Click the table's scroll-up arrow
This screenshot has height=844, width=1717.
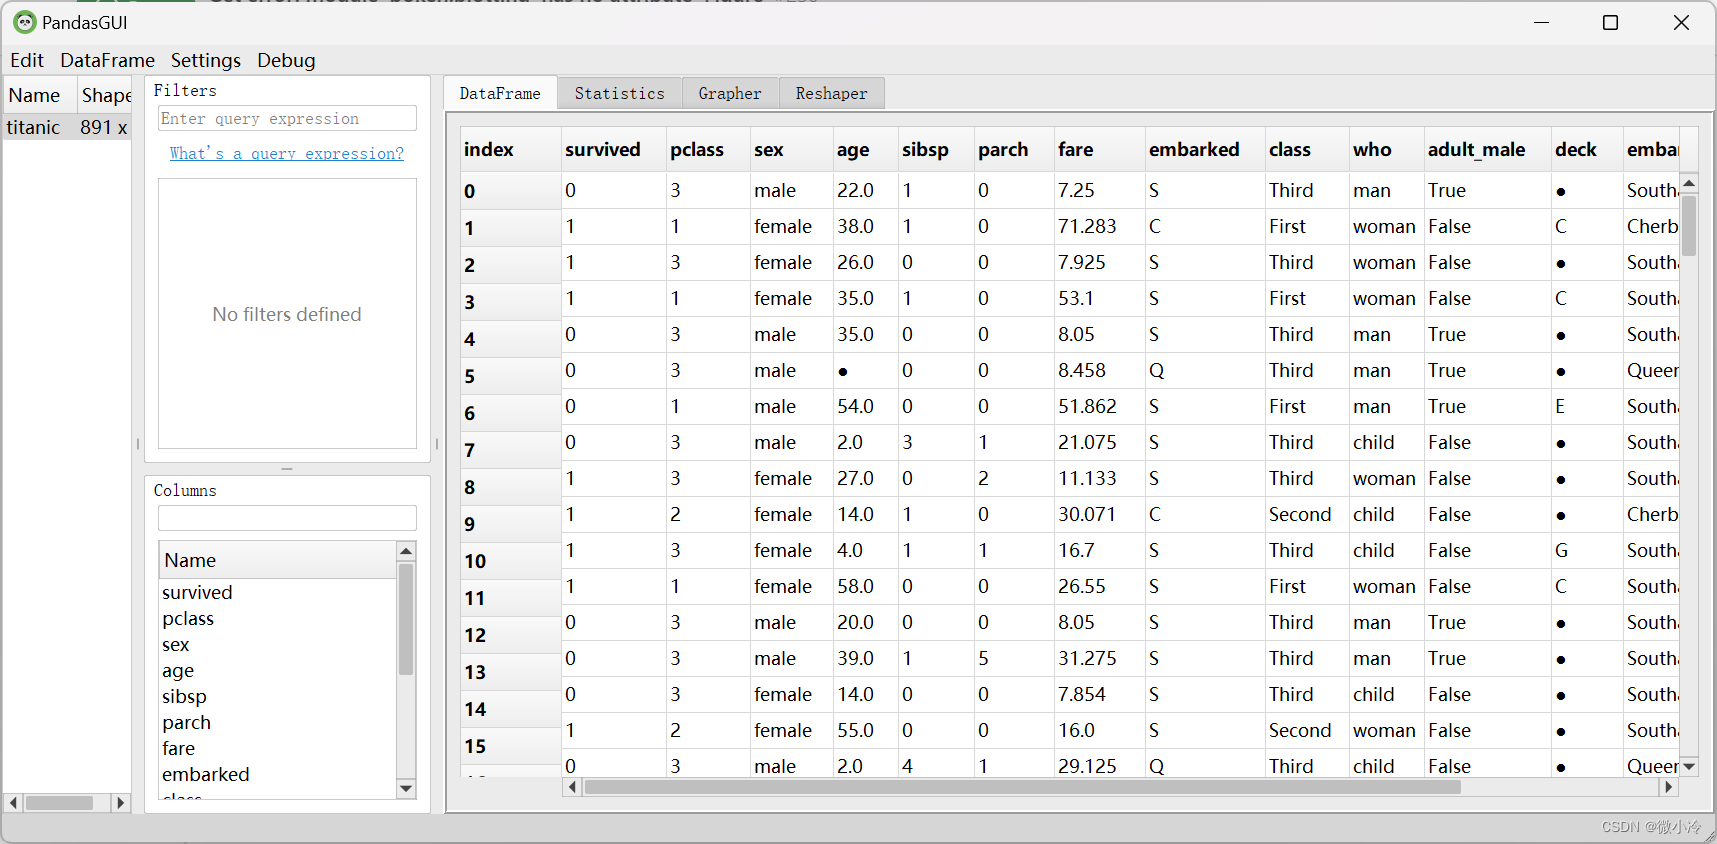point(1689,183)
